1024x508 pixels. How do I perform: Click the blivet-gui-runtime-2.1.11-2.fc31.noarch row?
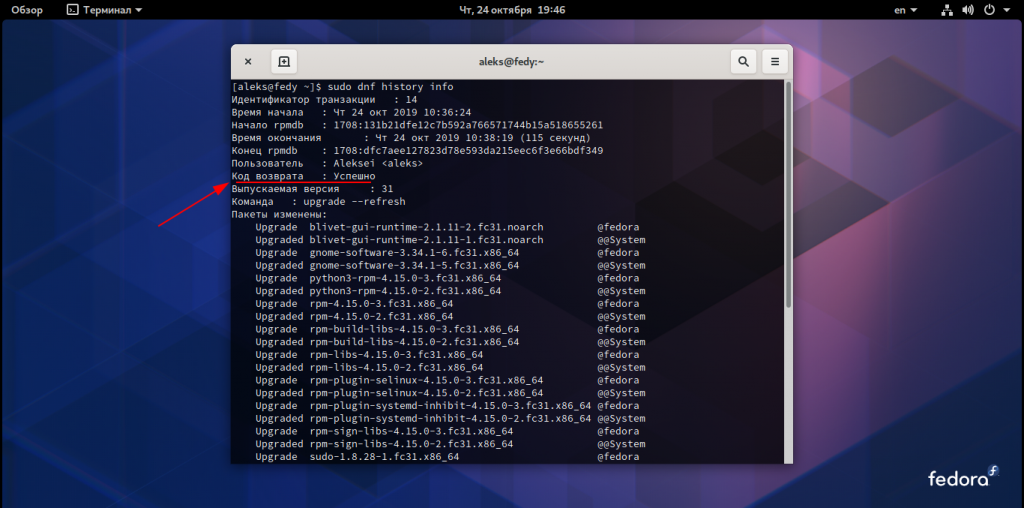click(447, 227)
